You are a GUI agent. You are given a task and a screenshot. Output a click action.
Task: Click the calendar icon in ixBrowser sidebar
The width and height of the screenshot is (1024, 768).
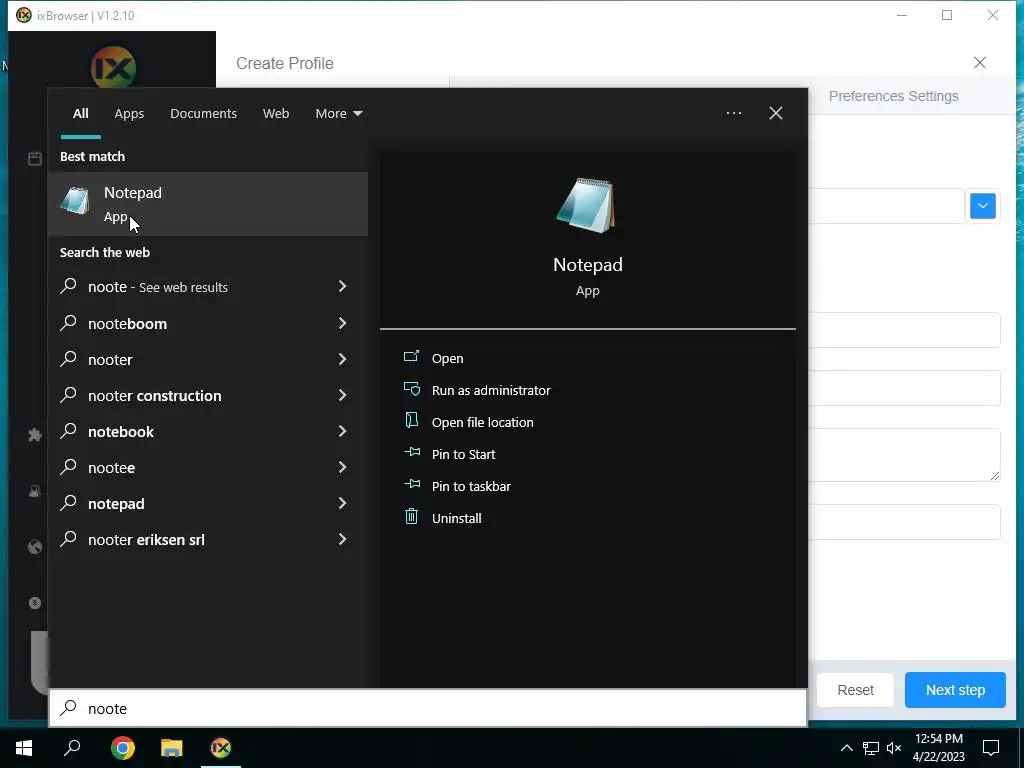(35, 159)
